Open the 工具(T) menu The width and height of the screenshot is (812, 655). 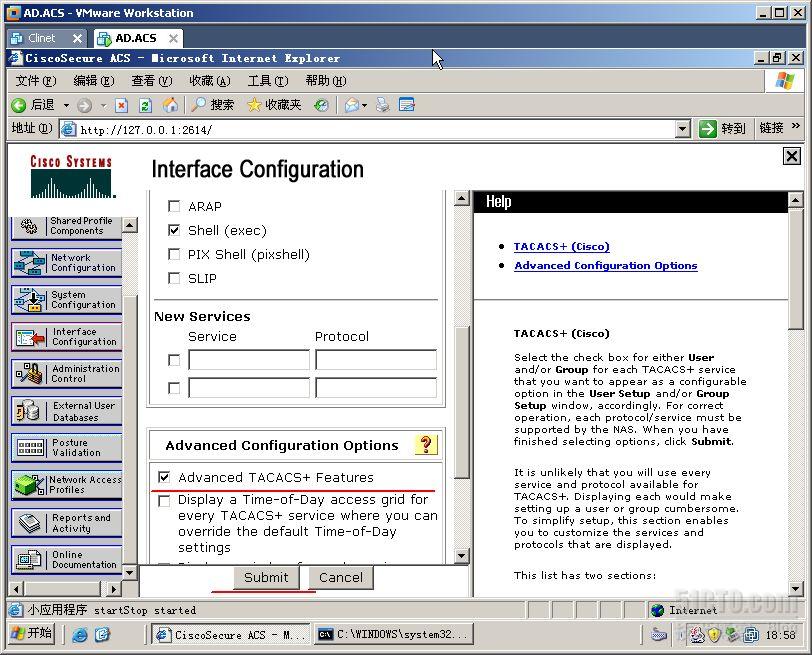(268, 81)
